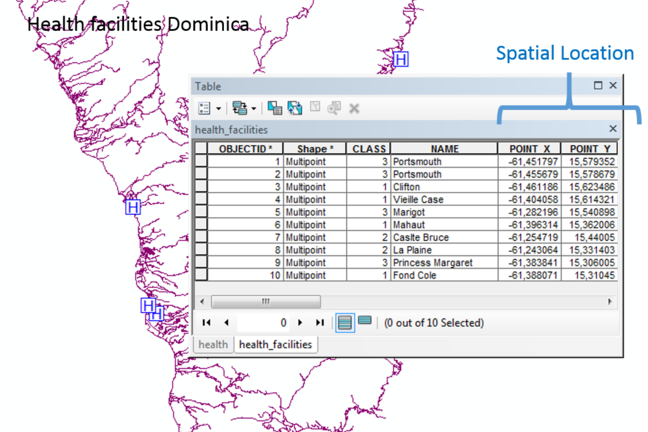
Task: Click the Select By Attributes icon
Action: (x=275, y=108)
